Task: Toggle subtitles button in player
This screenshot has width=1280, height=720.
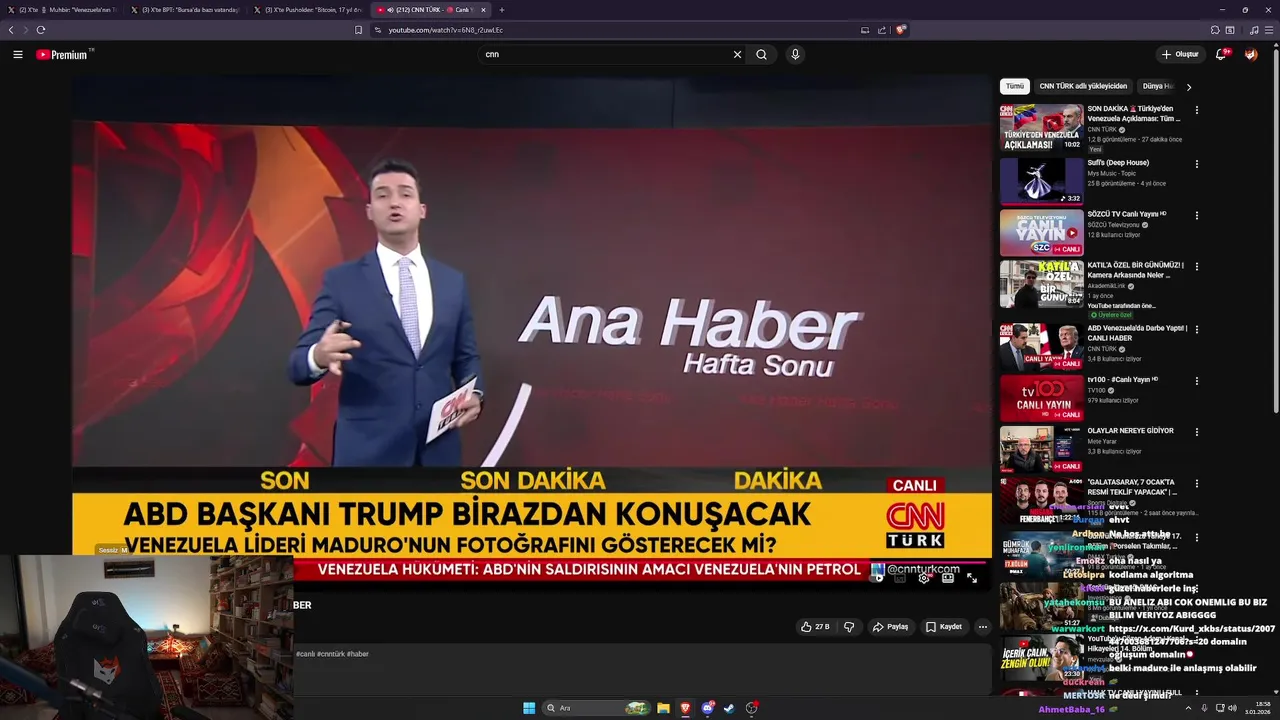Action: (x=900, y=578)
